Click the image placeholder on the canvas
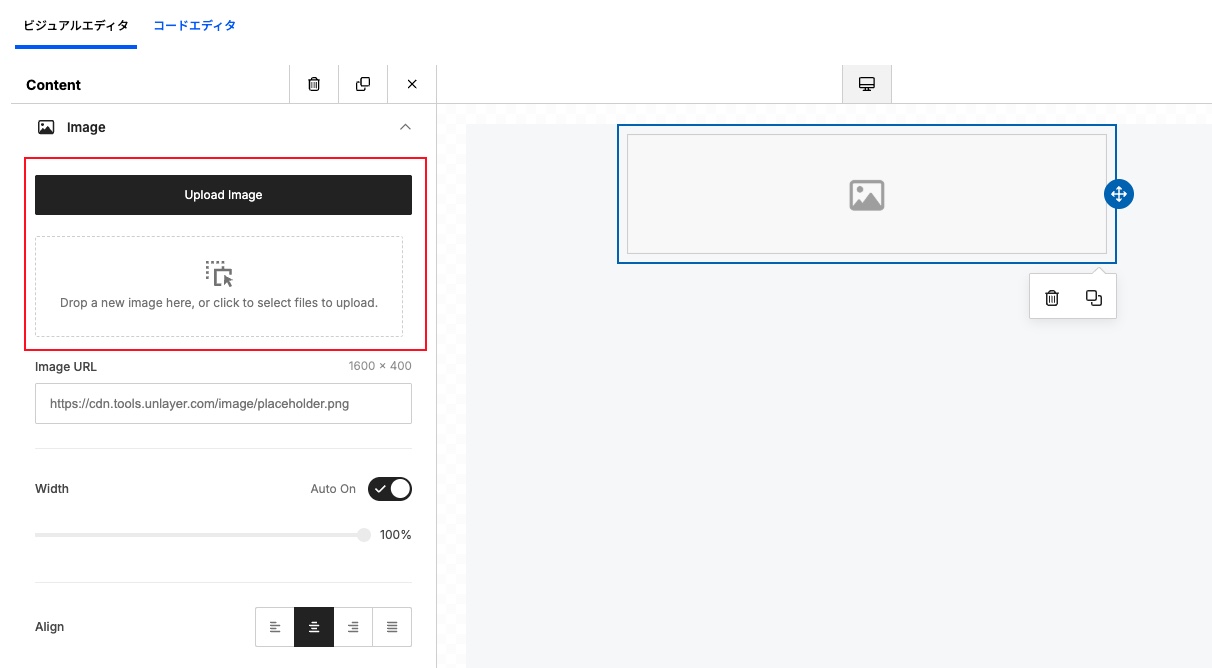This screenshot has width=1212, height=668. tap(866, 194)
